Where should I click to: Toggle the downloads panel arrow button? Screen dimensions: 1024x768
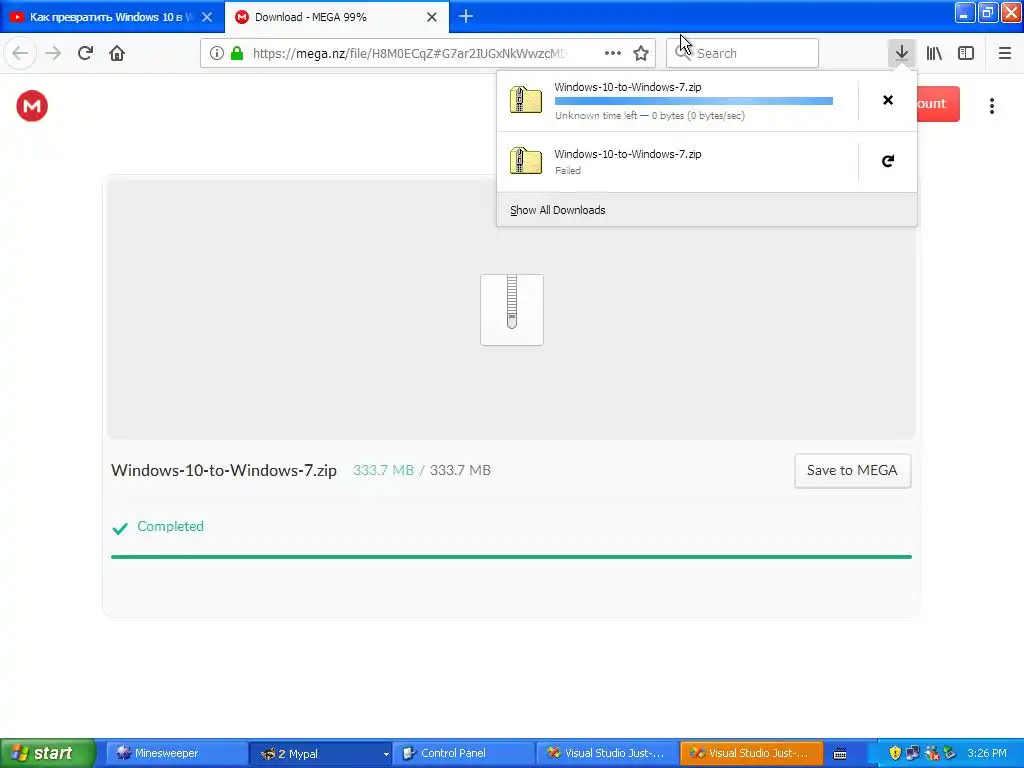(x=901, y=53)
